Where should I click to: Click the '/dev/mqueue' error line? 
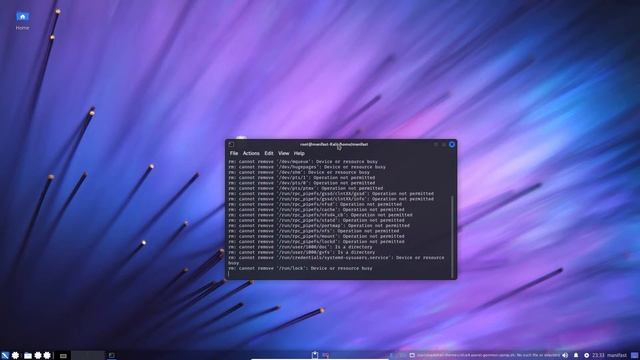click(303, 162)
